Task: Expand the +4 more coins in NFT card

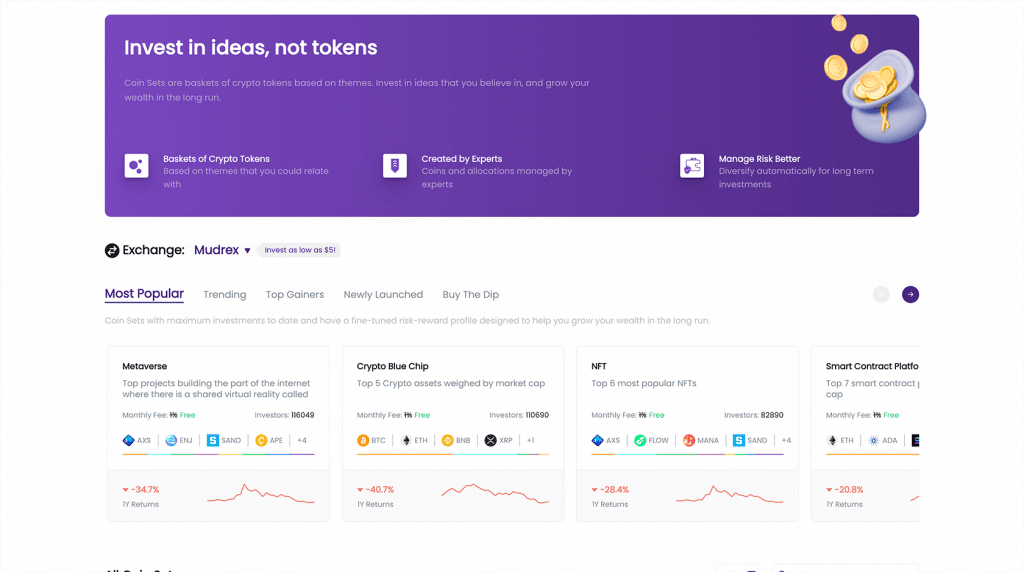Action: (x=786, y=440)
